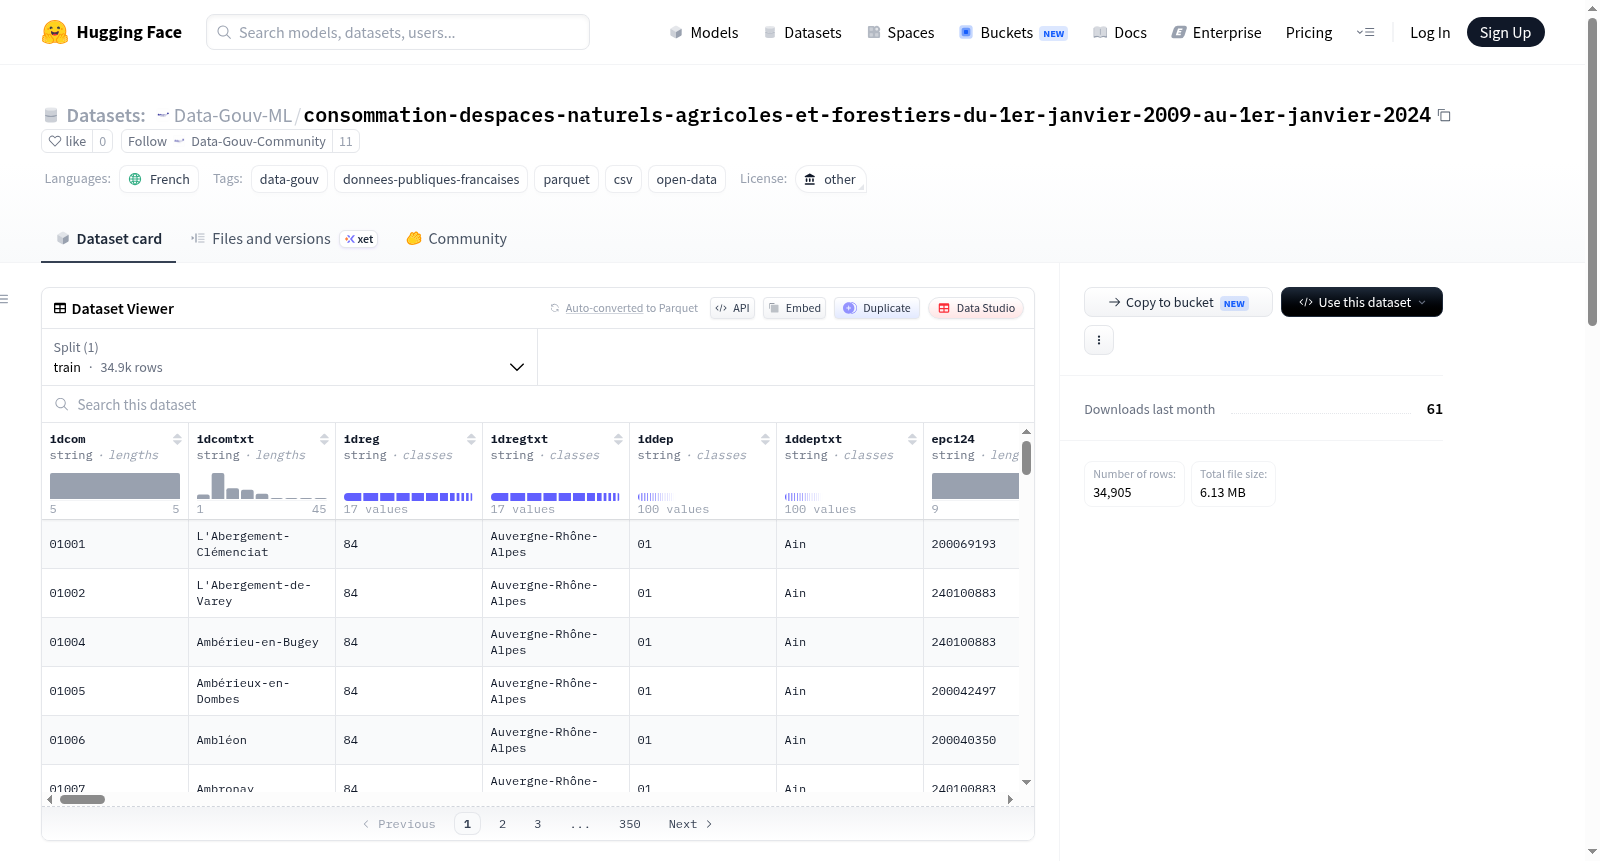Open the Files and versions tab
The width and height of the screenshot is (1600, 861).
[x=284, y=239]
